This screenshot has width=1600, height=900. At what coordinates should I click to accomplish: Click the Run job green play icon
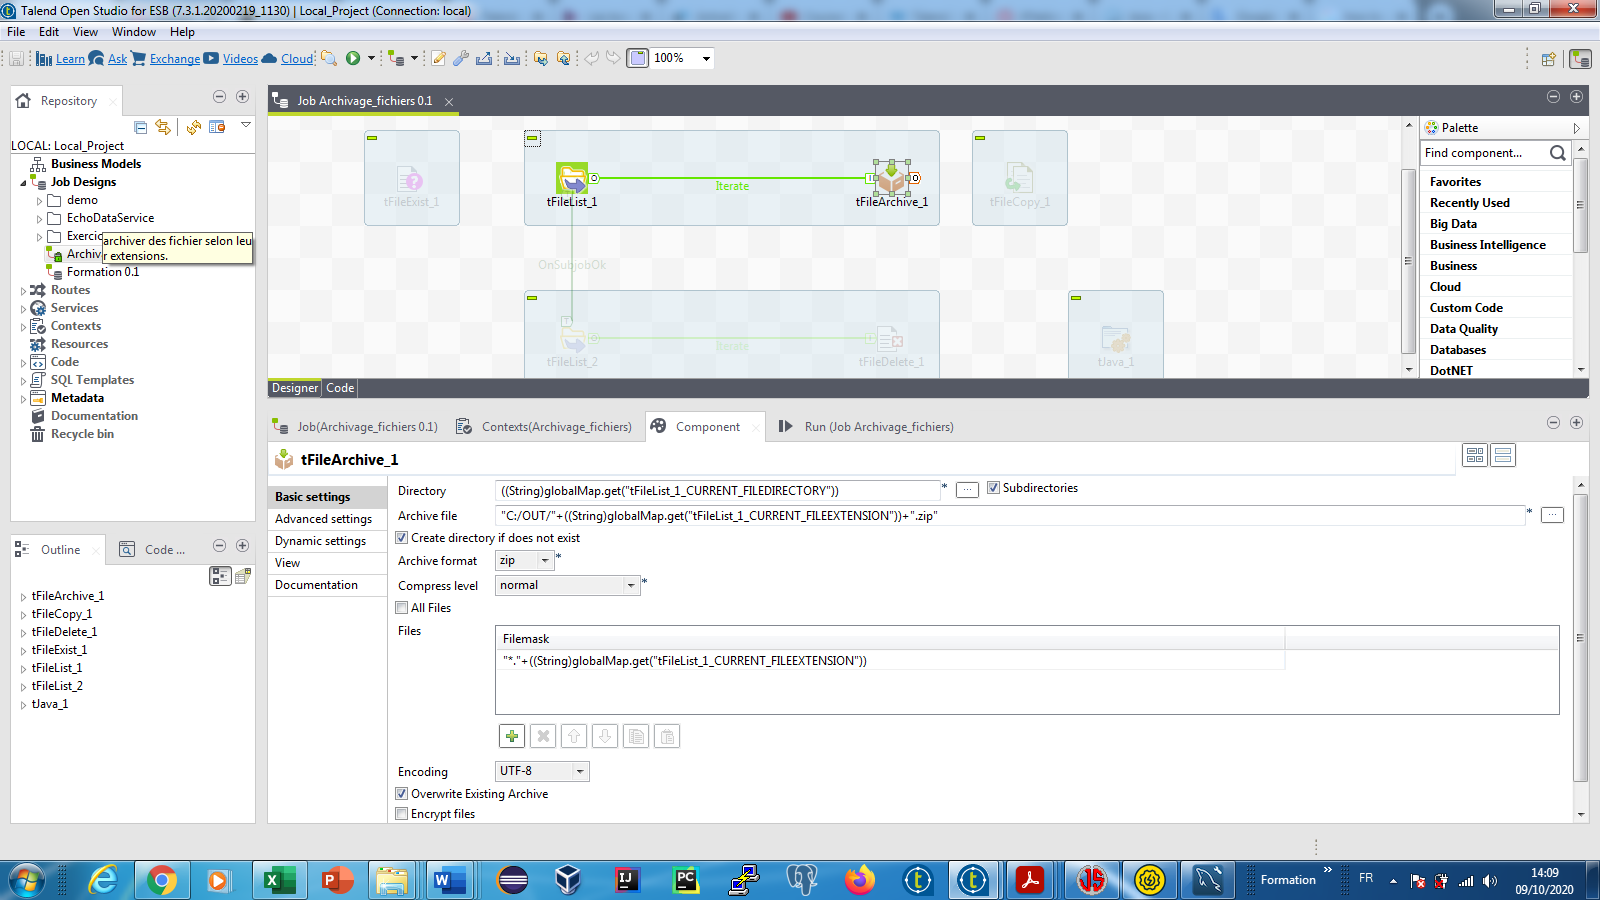pos(353,58)
